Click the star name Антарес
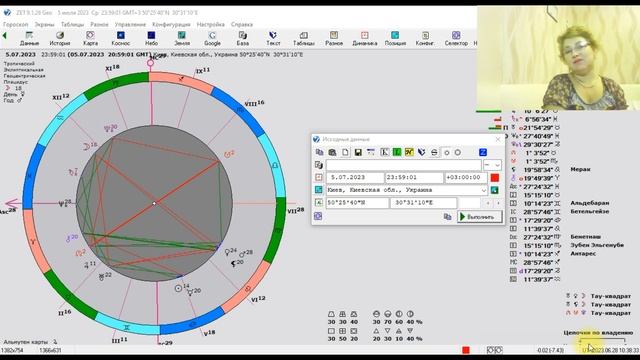 tap(583, 253)
